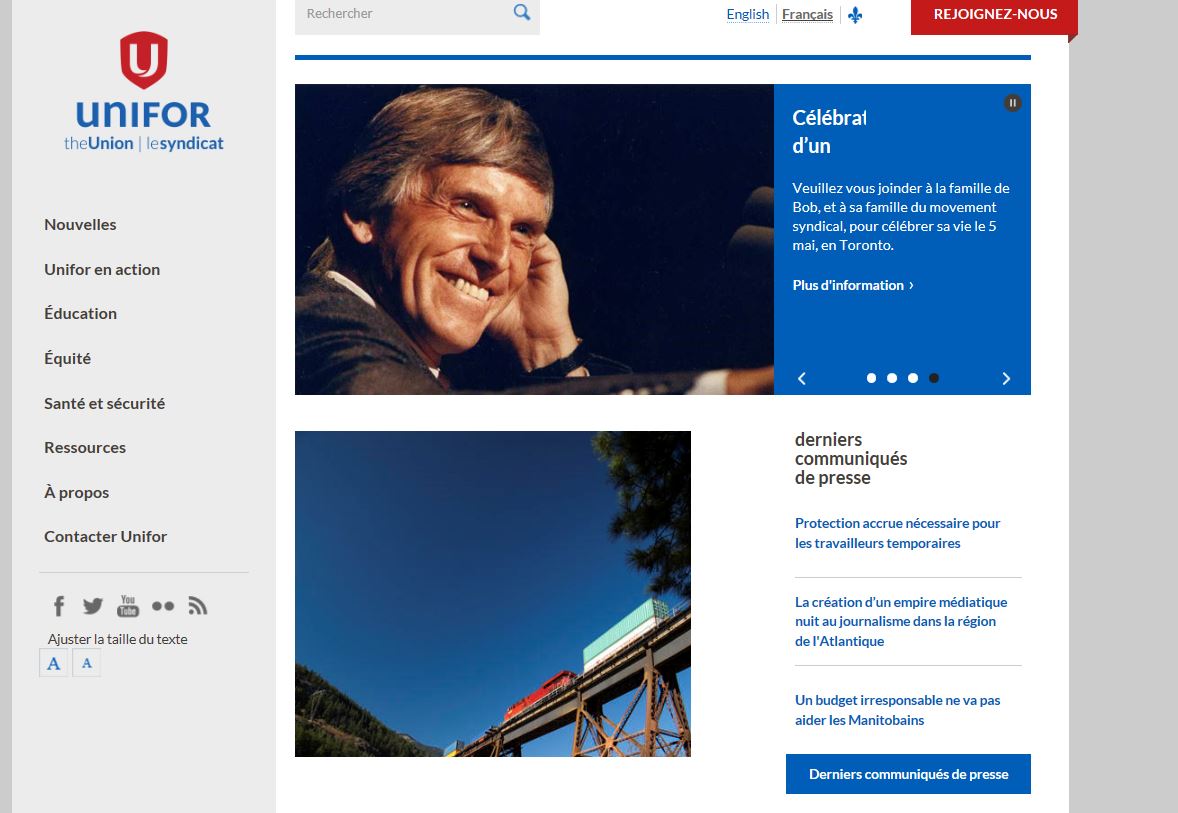Open Unifor's Twitter icon
This screenshot has height=813, width=1178.
93,606
